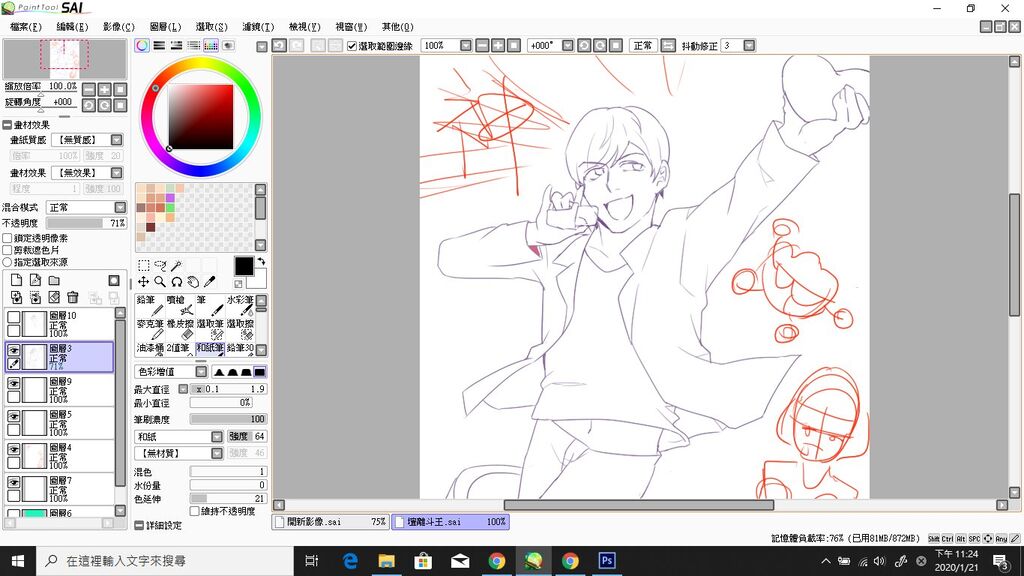This screenshot has height=576, width=1024.
Task: Show the scratchpad panel
Action: coord(228,45)
